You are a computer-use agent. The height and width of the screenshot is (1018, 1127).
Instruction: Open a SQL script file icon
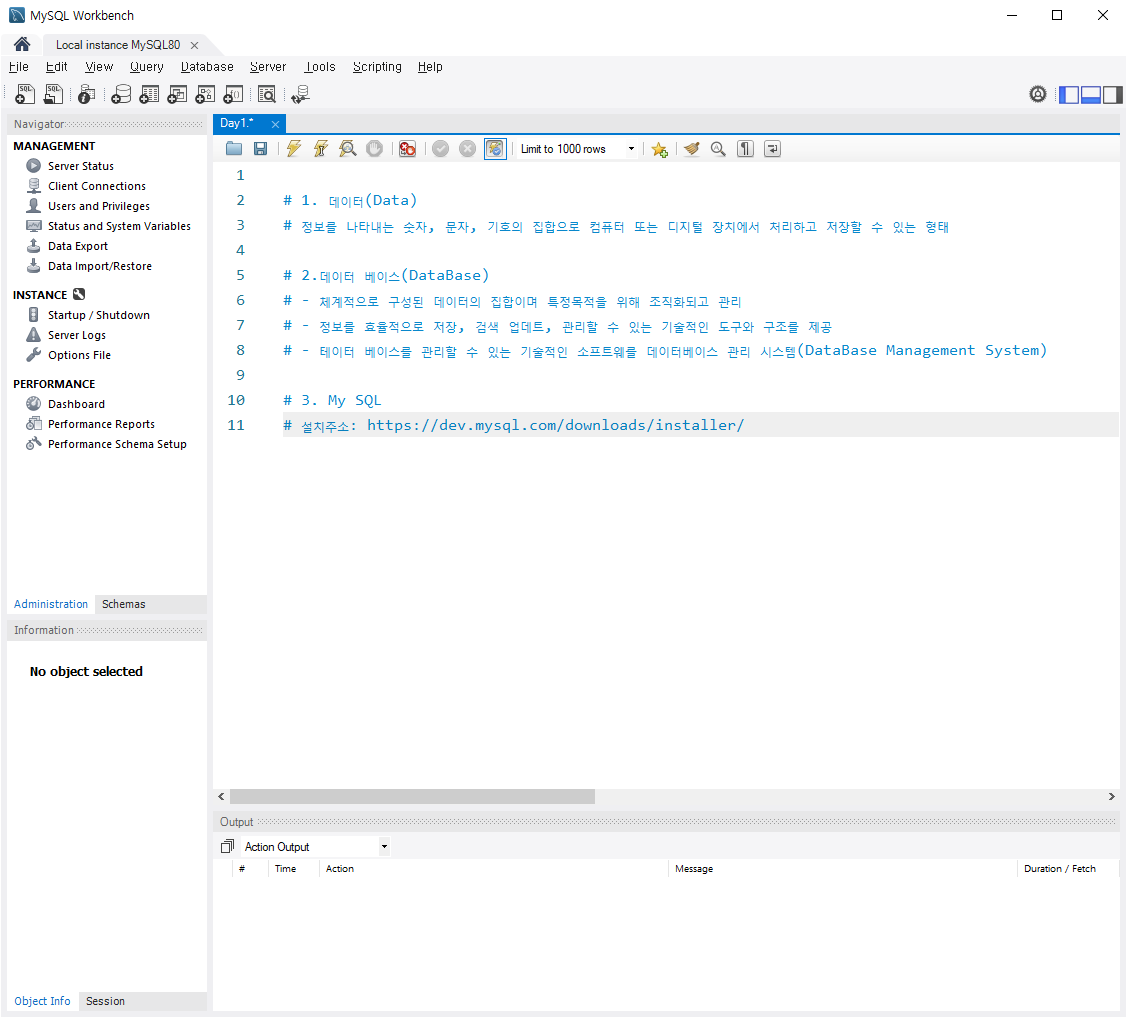tap(53, 94)
